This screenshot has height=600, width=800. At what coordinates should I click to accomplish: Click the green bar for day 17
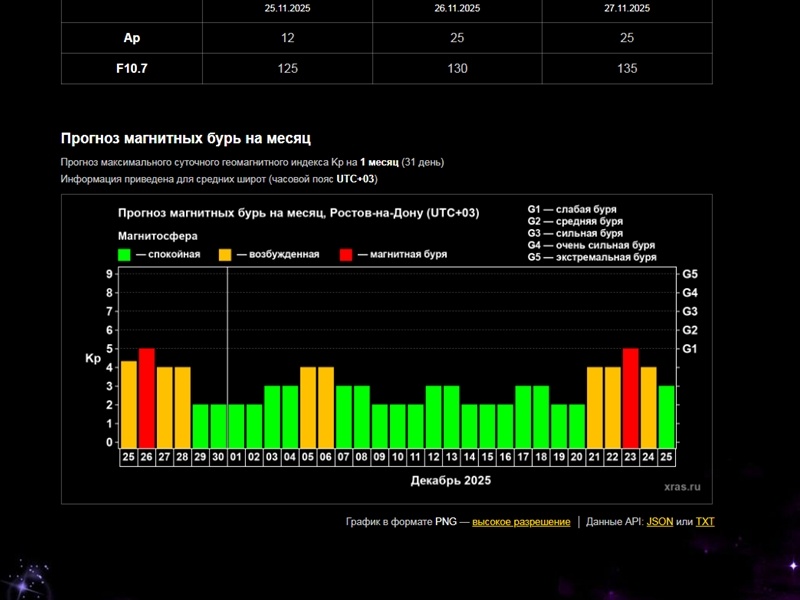click(523, 417)
